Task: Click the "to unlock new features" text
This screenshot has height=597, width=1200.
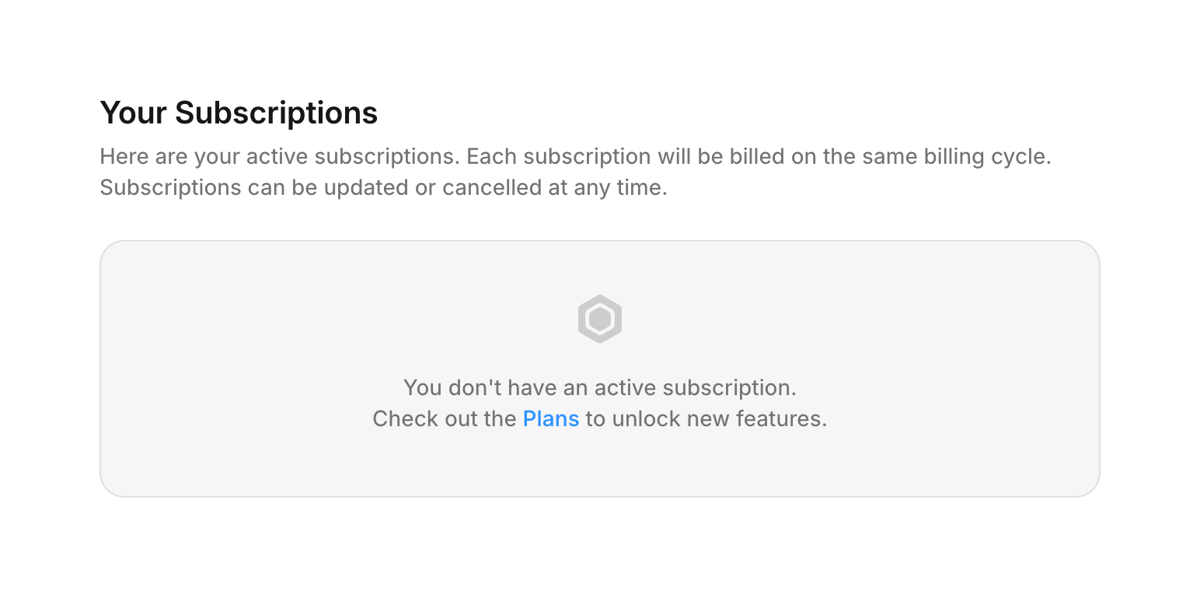Action: (x=706, y=419)
